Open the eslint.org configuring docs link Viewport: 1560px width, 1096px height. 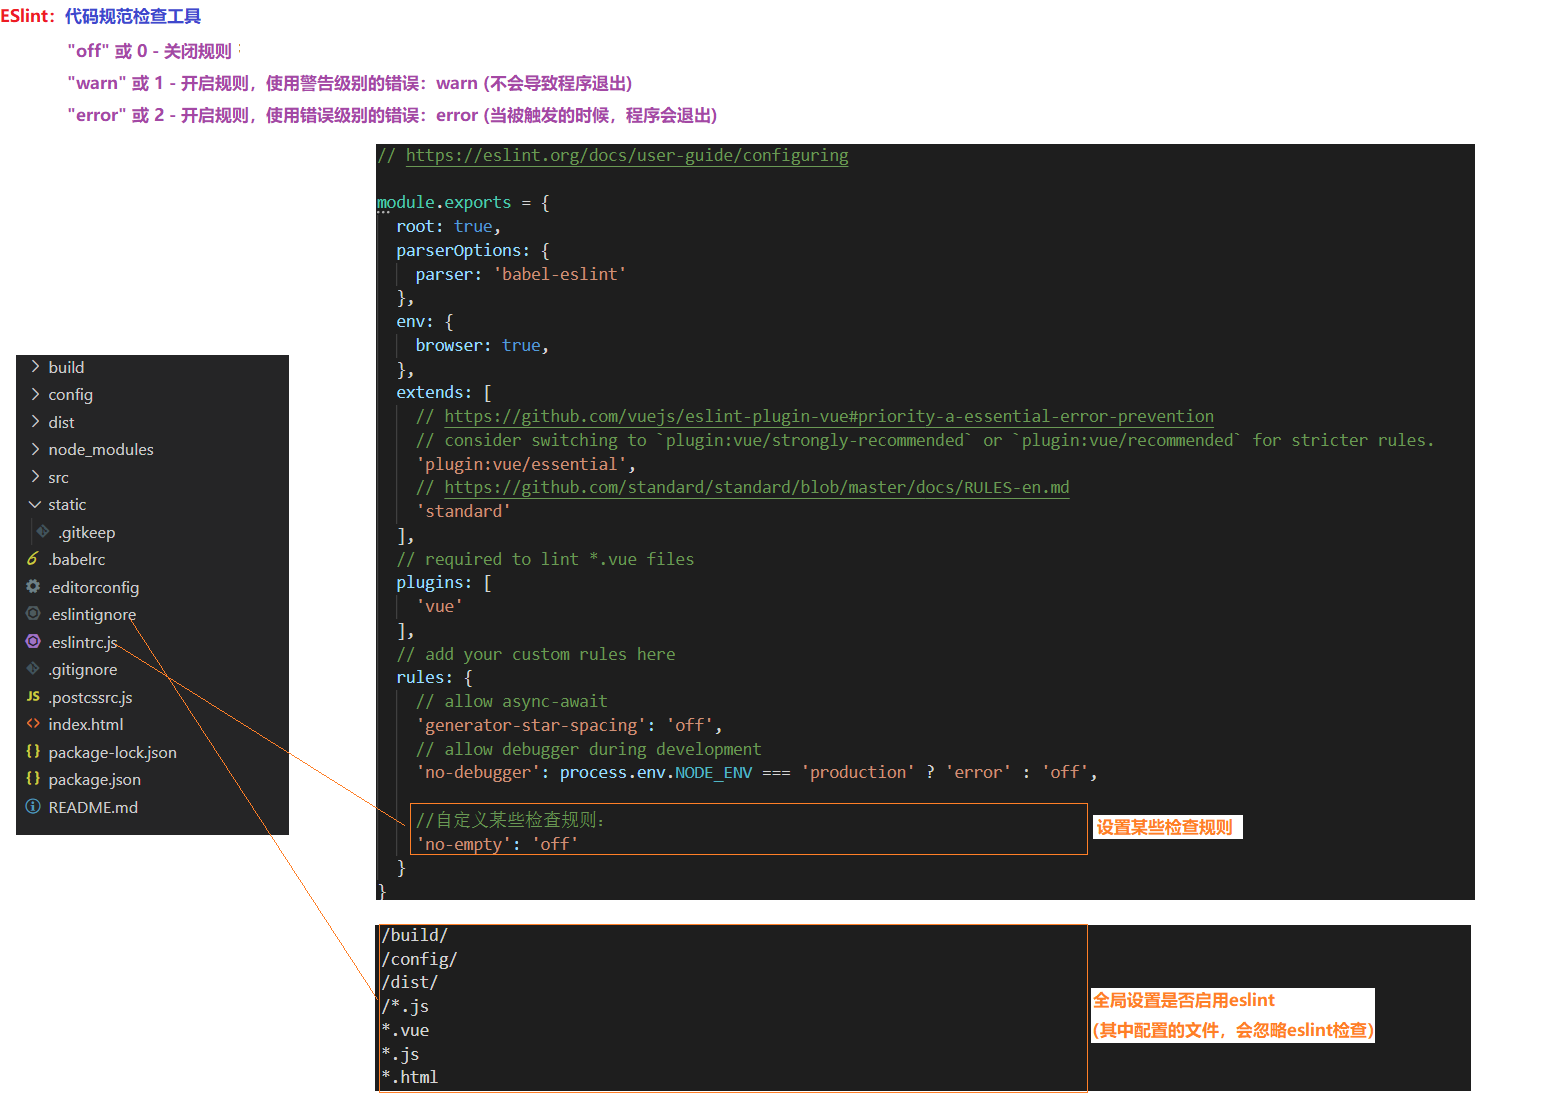click(626, 156)
